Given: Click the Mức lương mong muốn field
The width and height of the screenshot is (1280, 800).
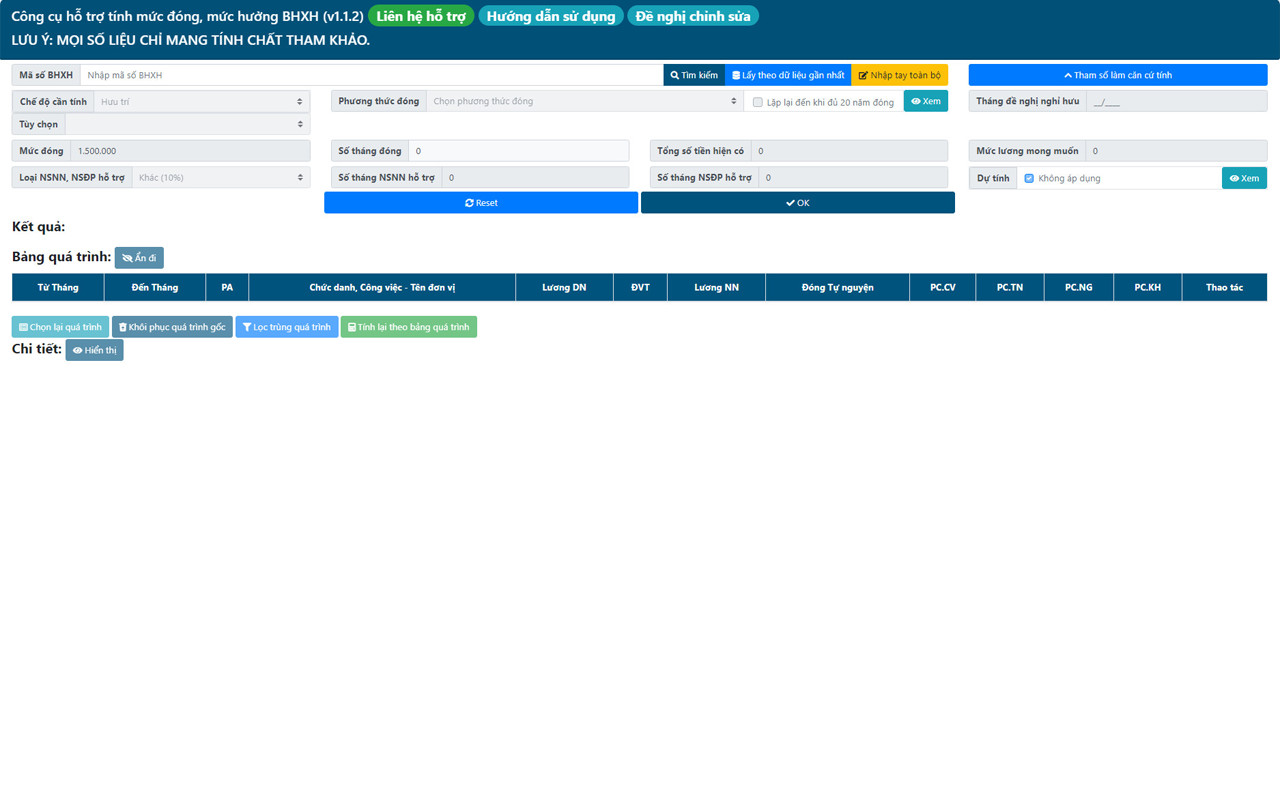Looking at the screenshot, I should (1176, 151).
